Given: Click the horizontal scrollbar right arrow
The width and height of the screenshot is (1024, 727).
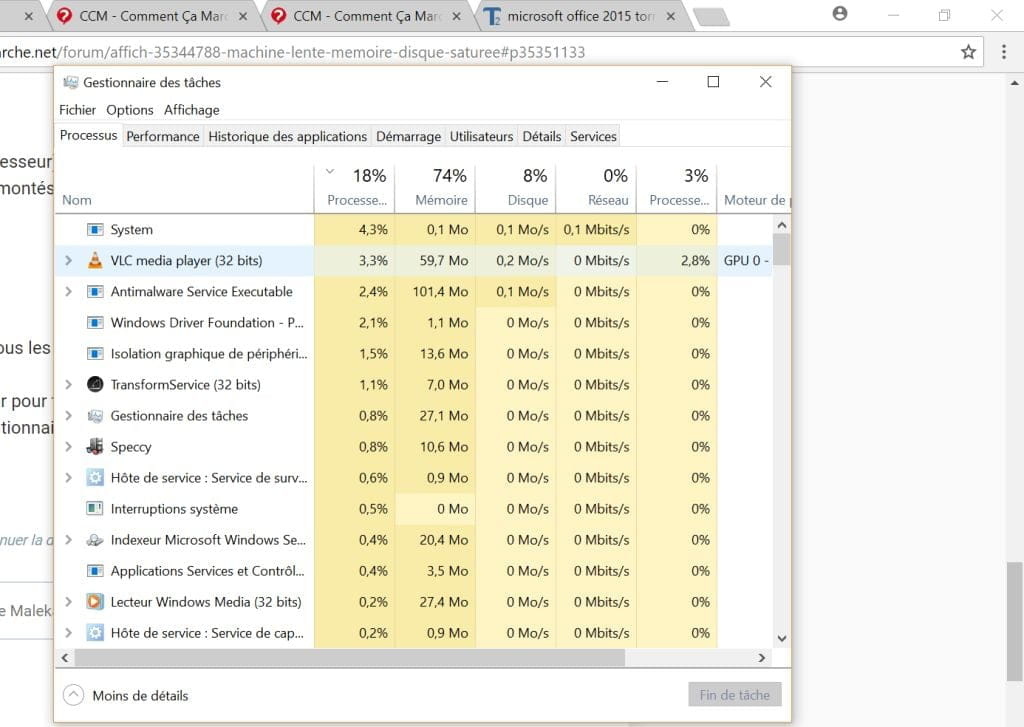Looking at the screenshot, I should tap(761, 658).
